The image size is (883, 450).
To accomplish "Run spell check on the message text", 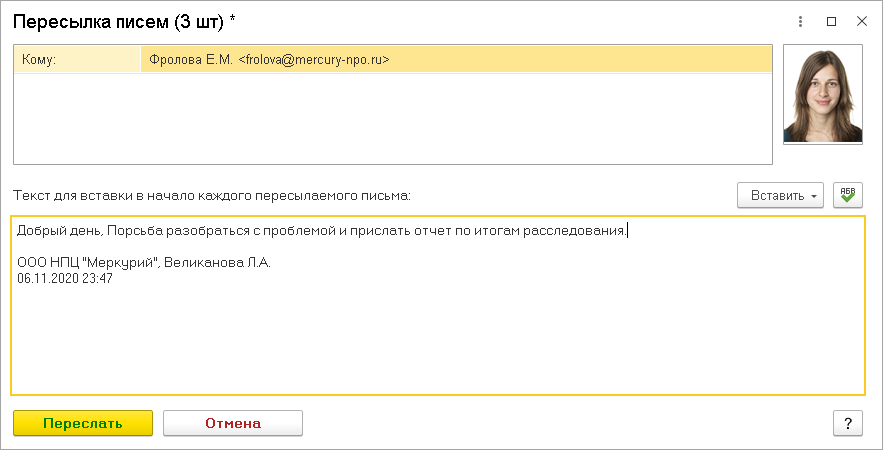I will pos(847,195).
